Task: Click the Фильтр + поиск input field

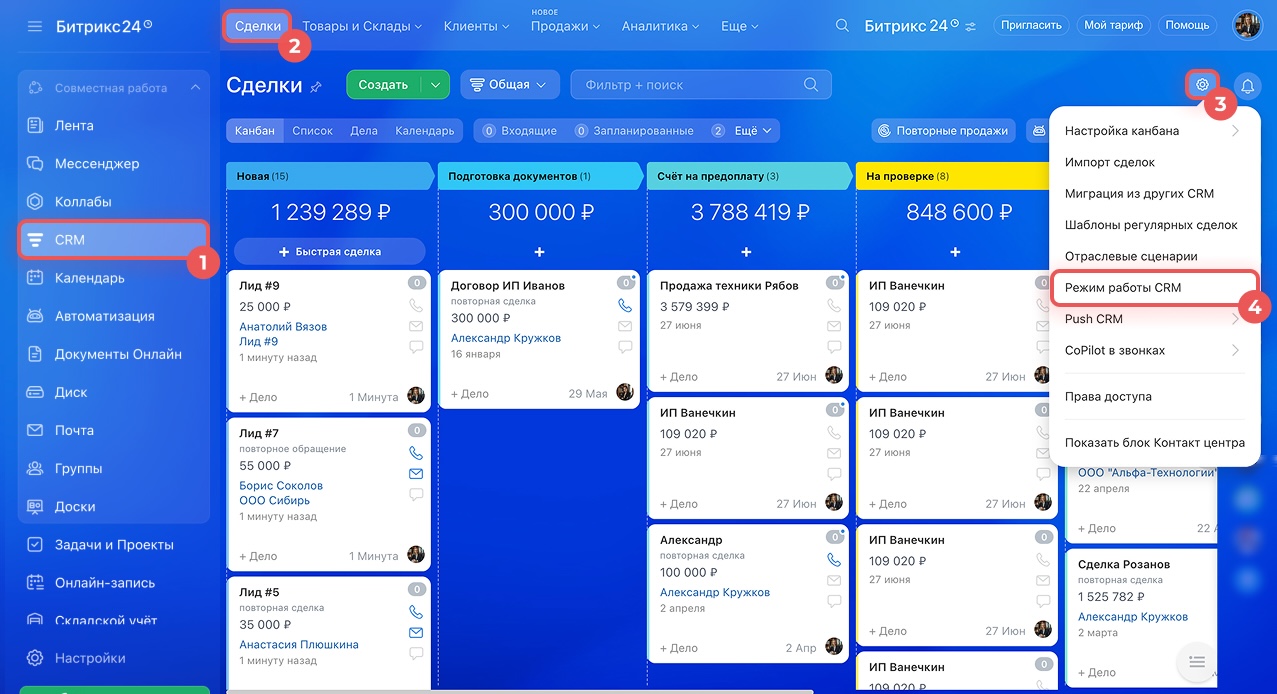Action: 701,85
